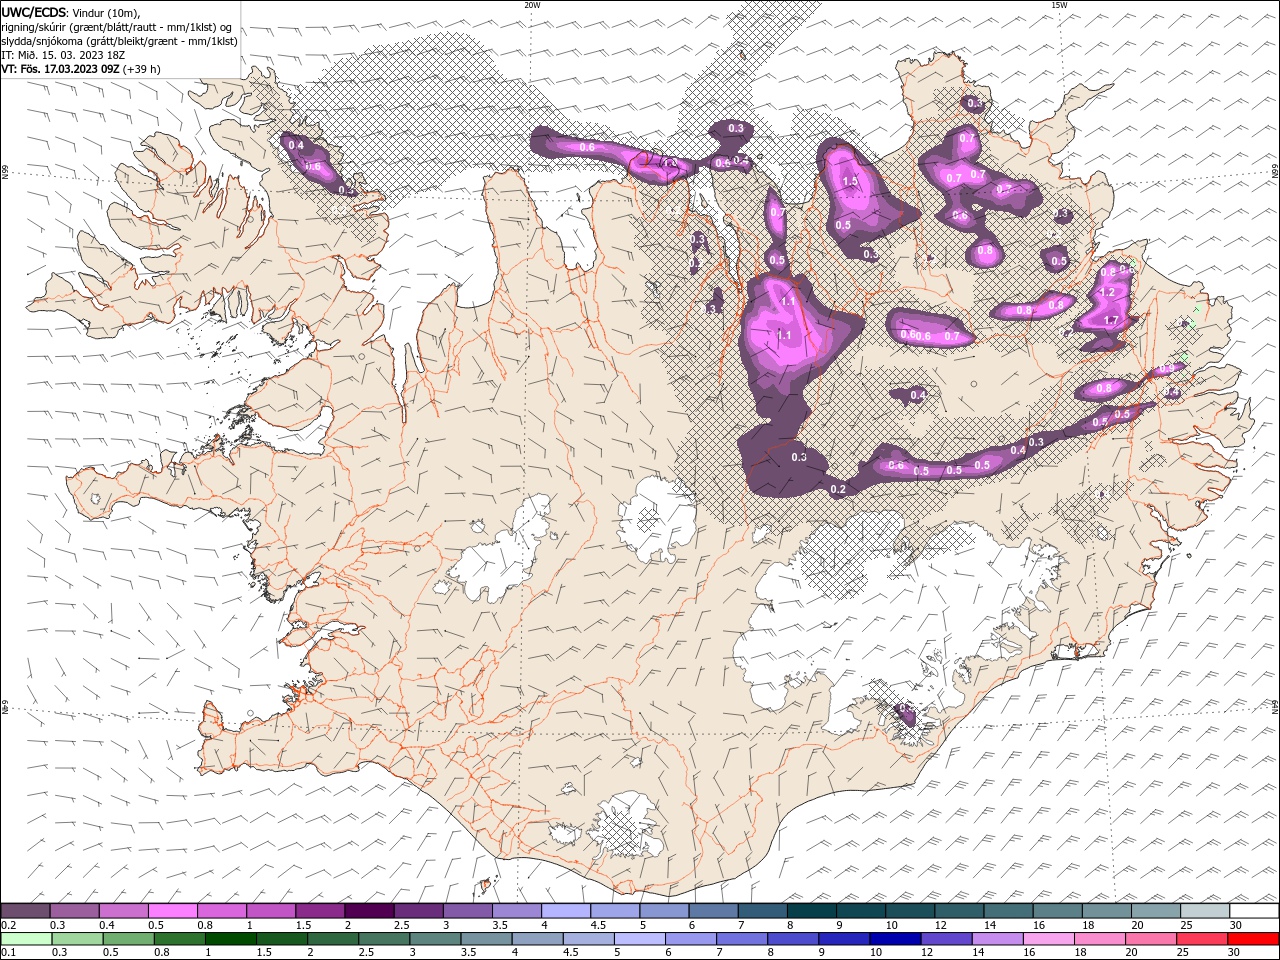
Task: Select the upper-row swatch between 0.3 and 0.4
Action: pyautogui.click(x=74, y=910)
